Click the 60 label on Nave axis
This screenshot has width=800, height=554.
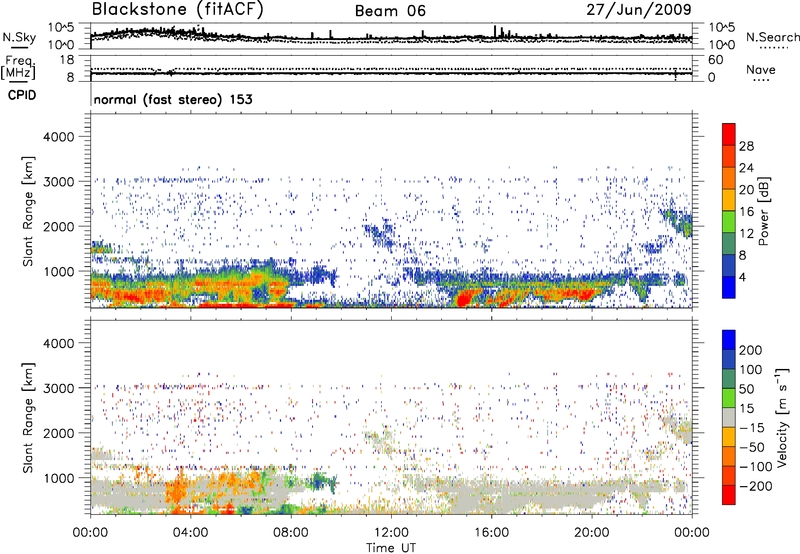[716, 60]
